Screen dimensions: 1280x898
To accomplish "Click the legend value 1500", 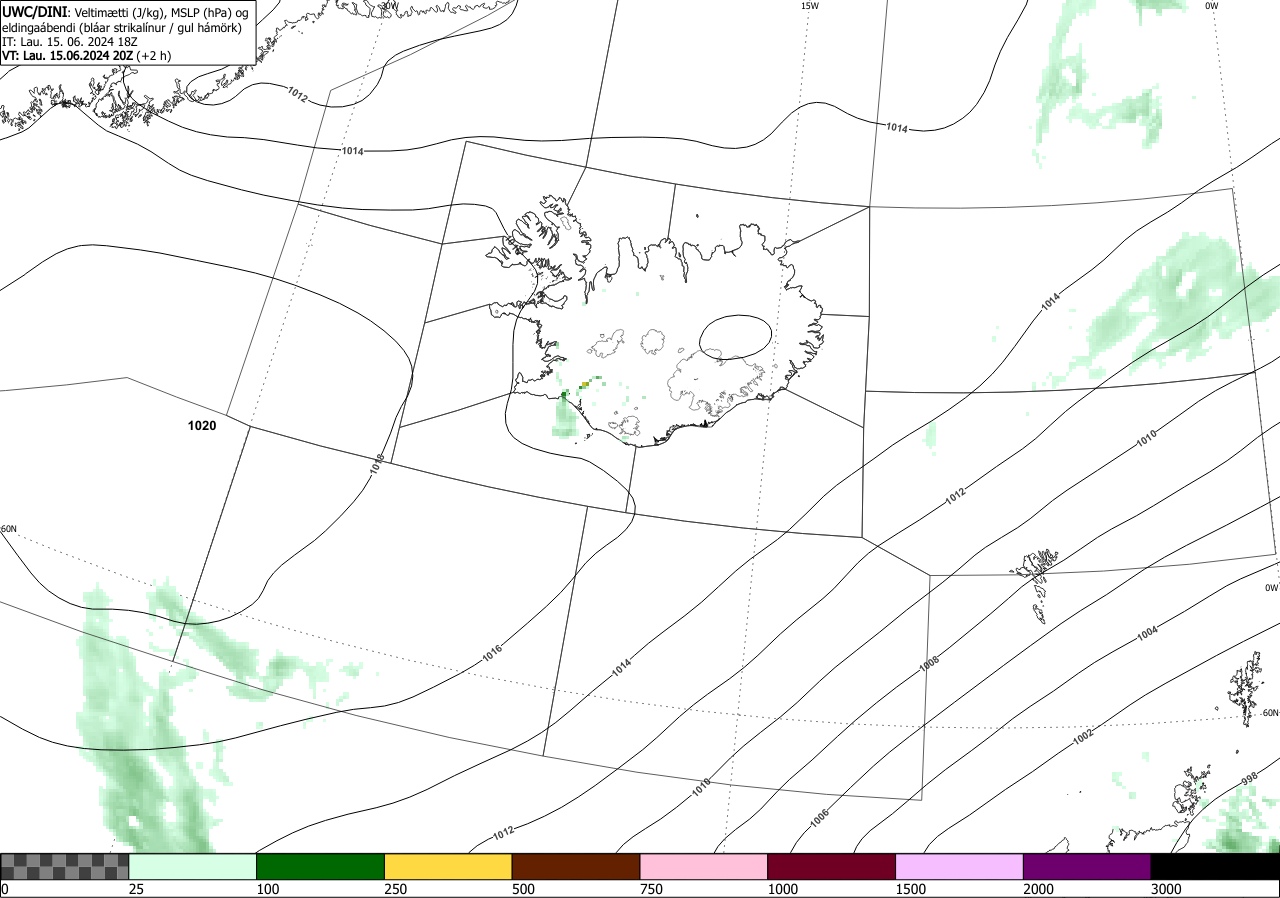I will (911, 889).
